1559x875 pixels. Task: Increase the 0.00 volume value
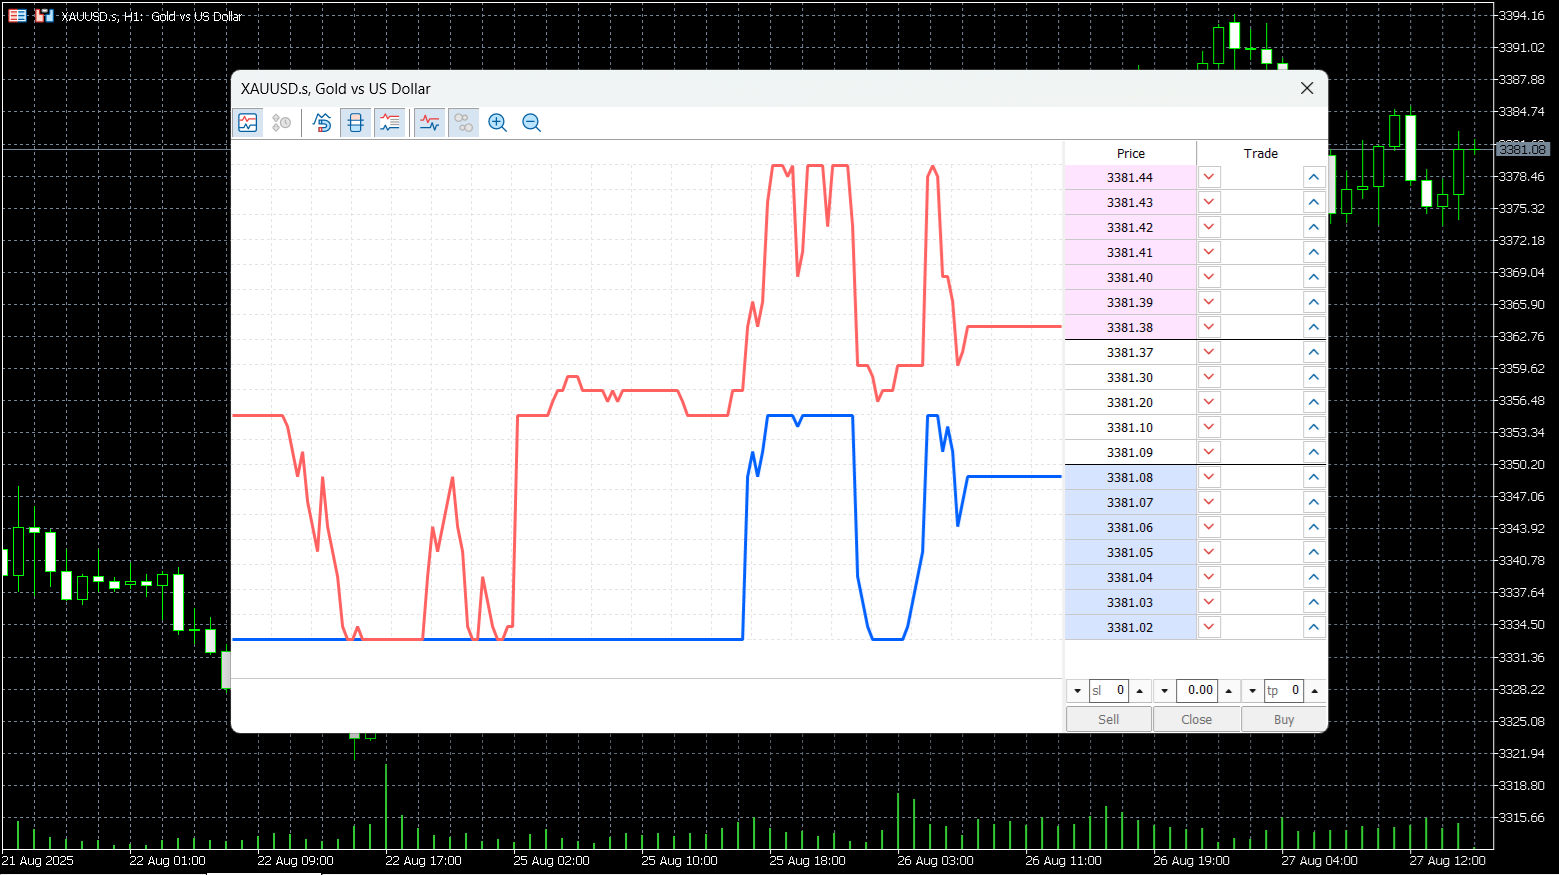click(x=1229, y=691)
